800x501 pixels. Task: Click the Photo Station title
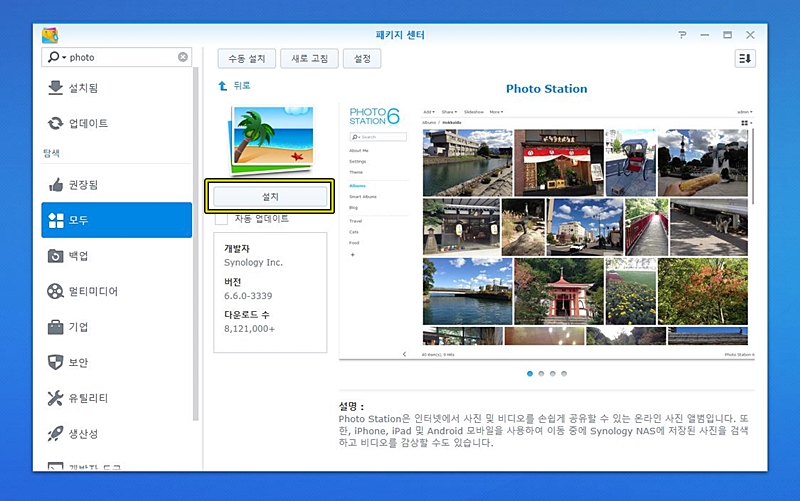click(546, 89)
